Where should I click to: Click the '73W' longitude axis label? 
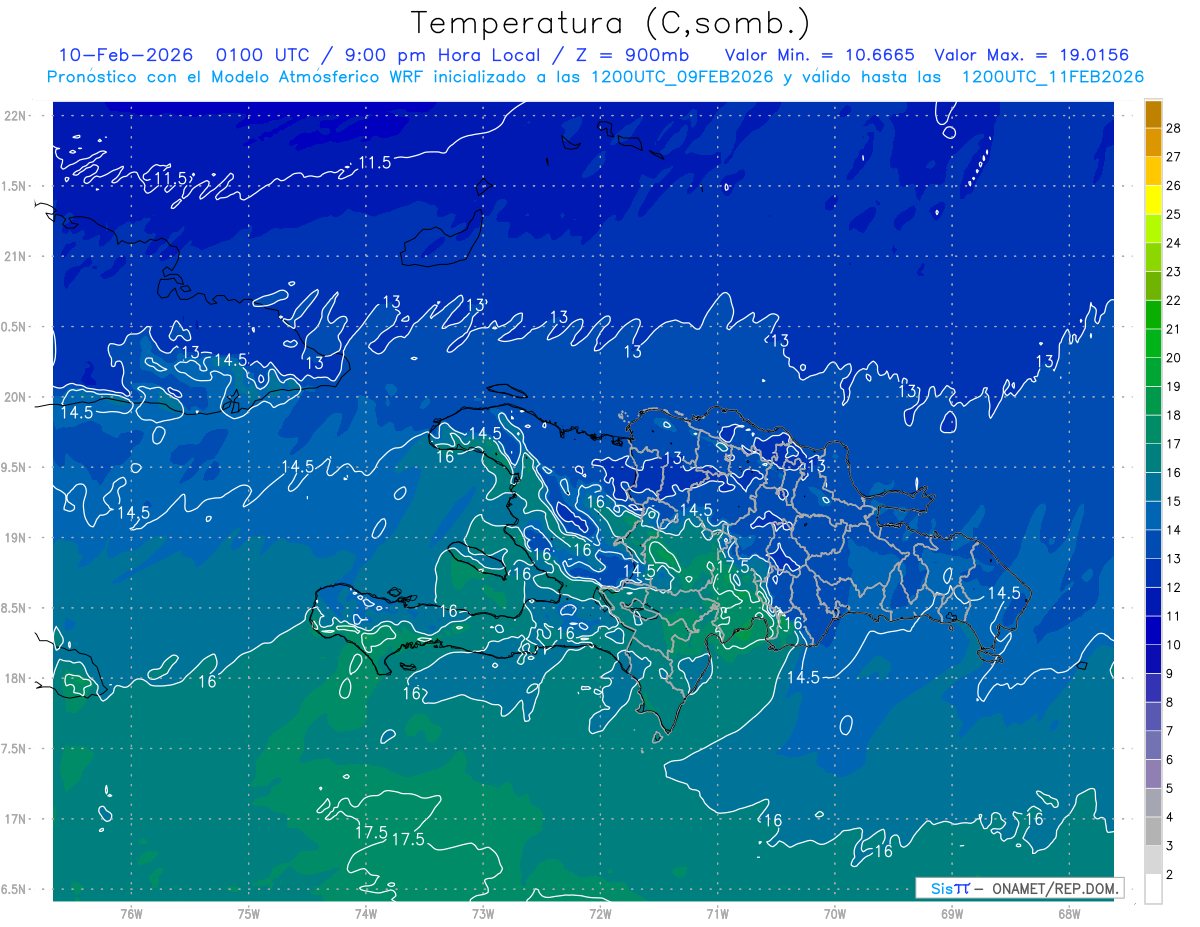pos(482,915)
